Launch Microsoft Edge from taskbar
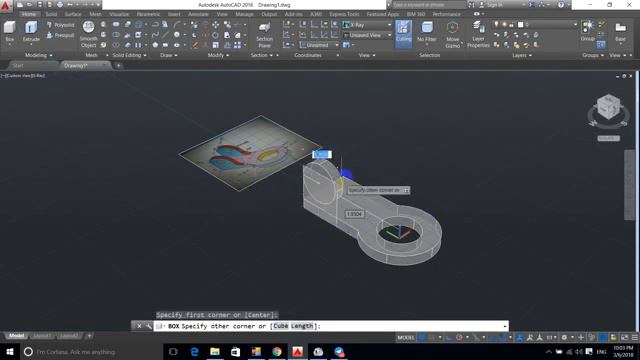Image resolution: width=640 pixels, height=360 pixels. click(194, 351)
